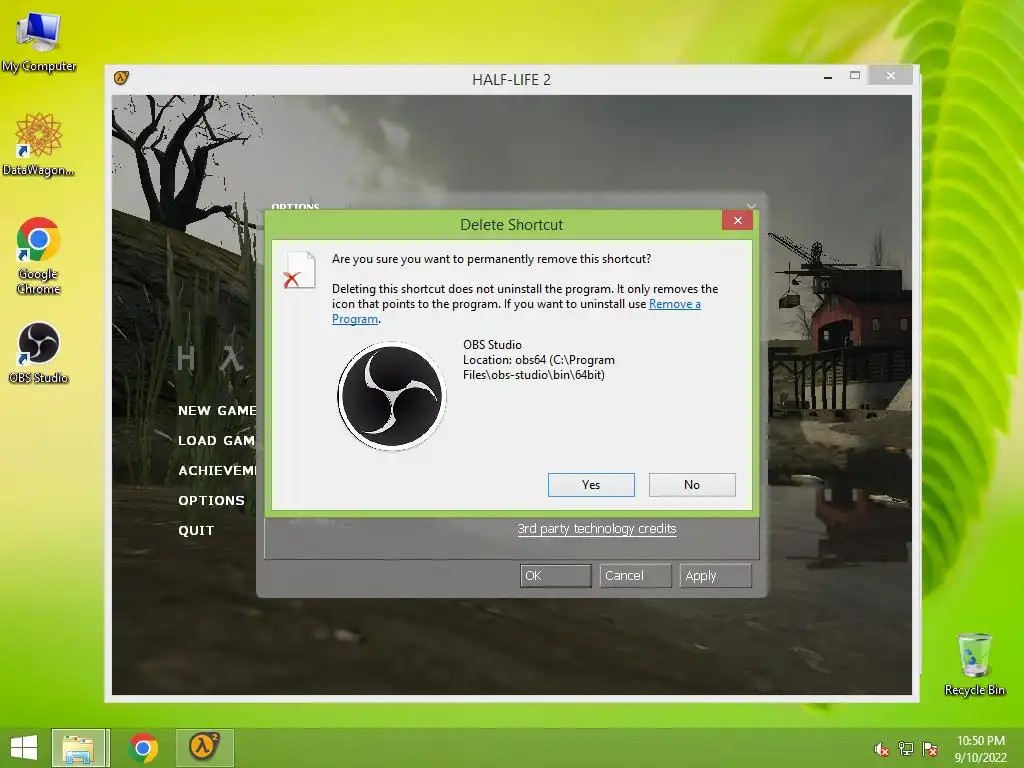Screen dimensions: 1024x768
Task: Confirm shortcut deletion with Yes button
Action: (x=591, y=485)
